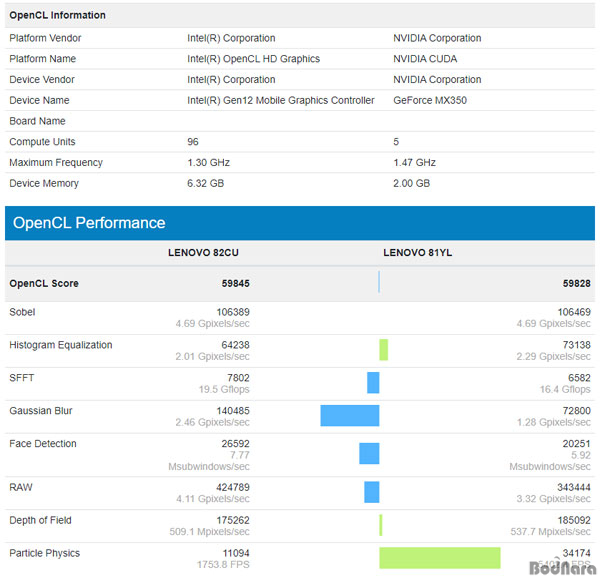Select the 59845 OpenCL score
Screen dimensions: 600x578
tap(236, 283)
